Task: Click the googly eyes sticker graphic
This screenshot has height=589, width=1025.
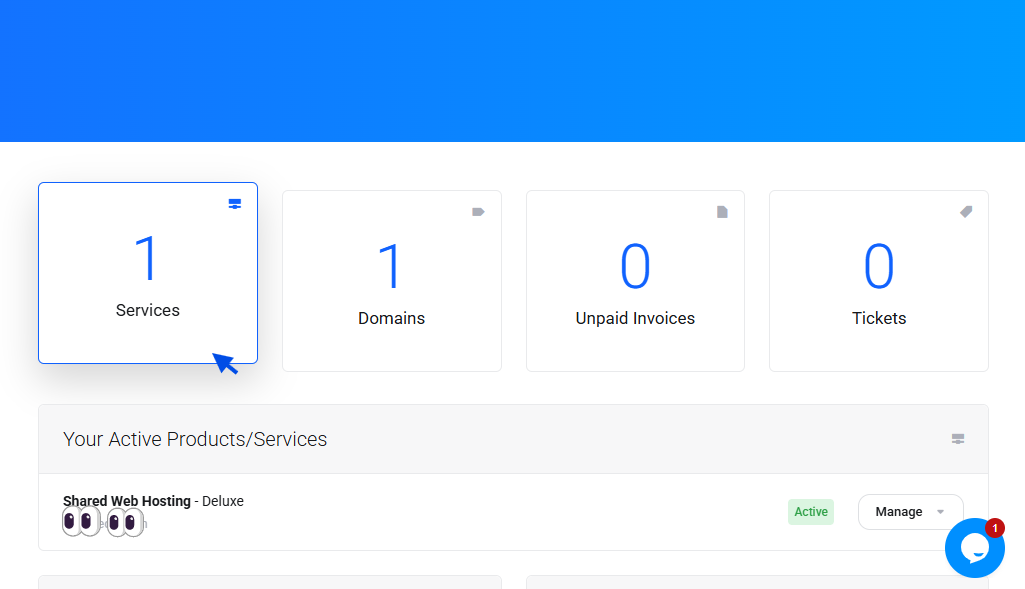Action: [103, 522]
